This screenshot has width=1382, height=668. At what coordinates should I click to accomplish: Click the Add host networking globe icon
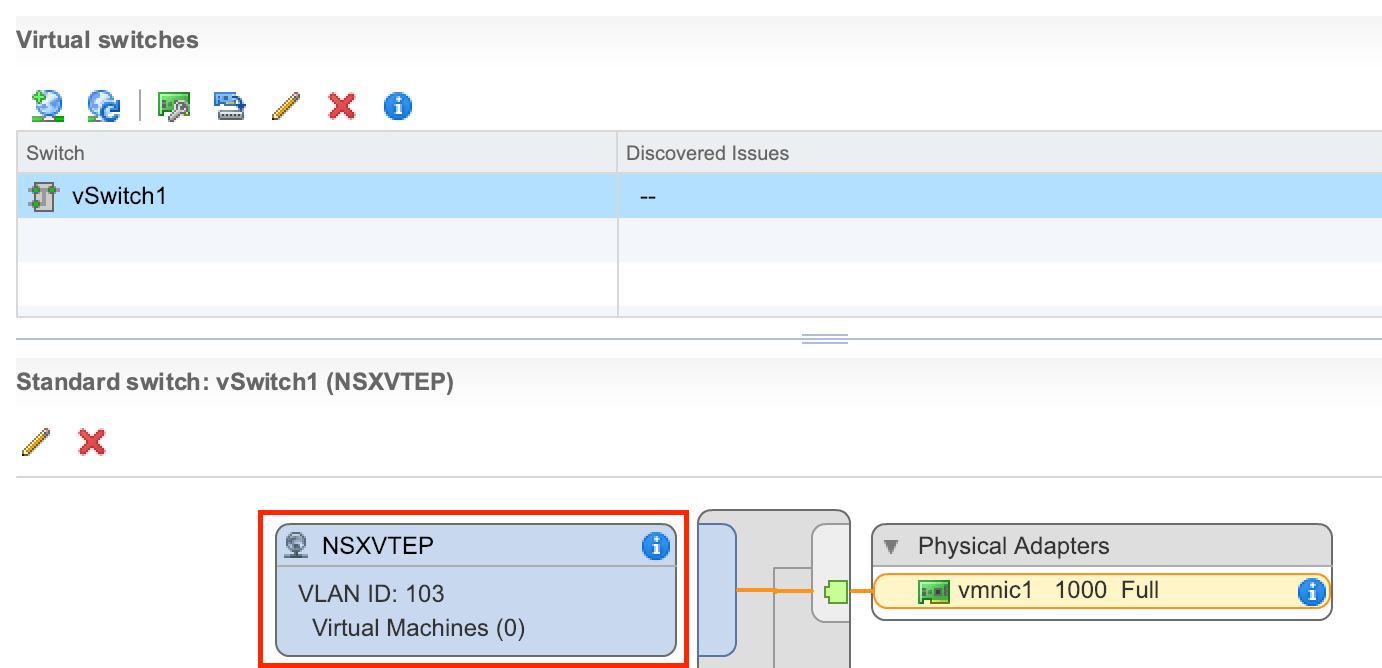click(47, 106)
